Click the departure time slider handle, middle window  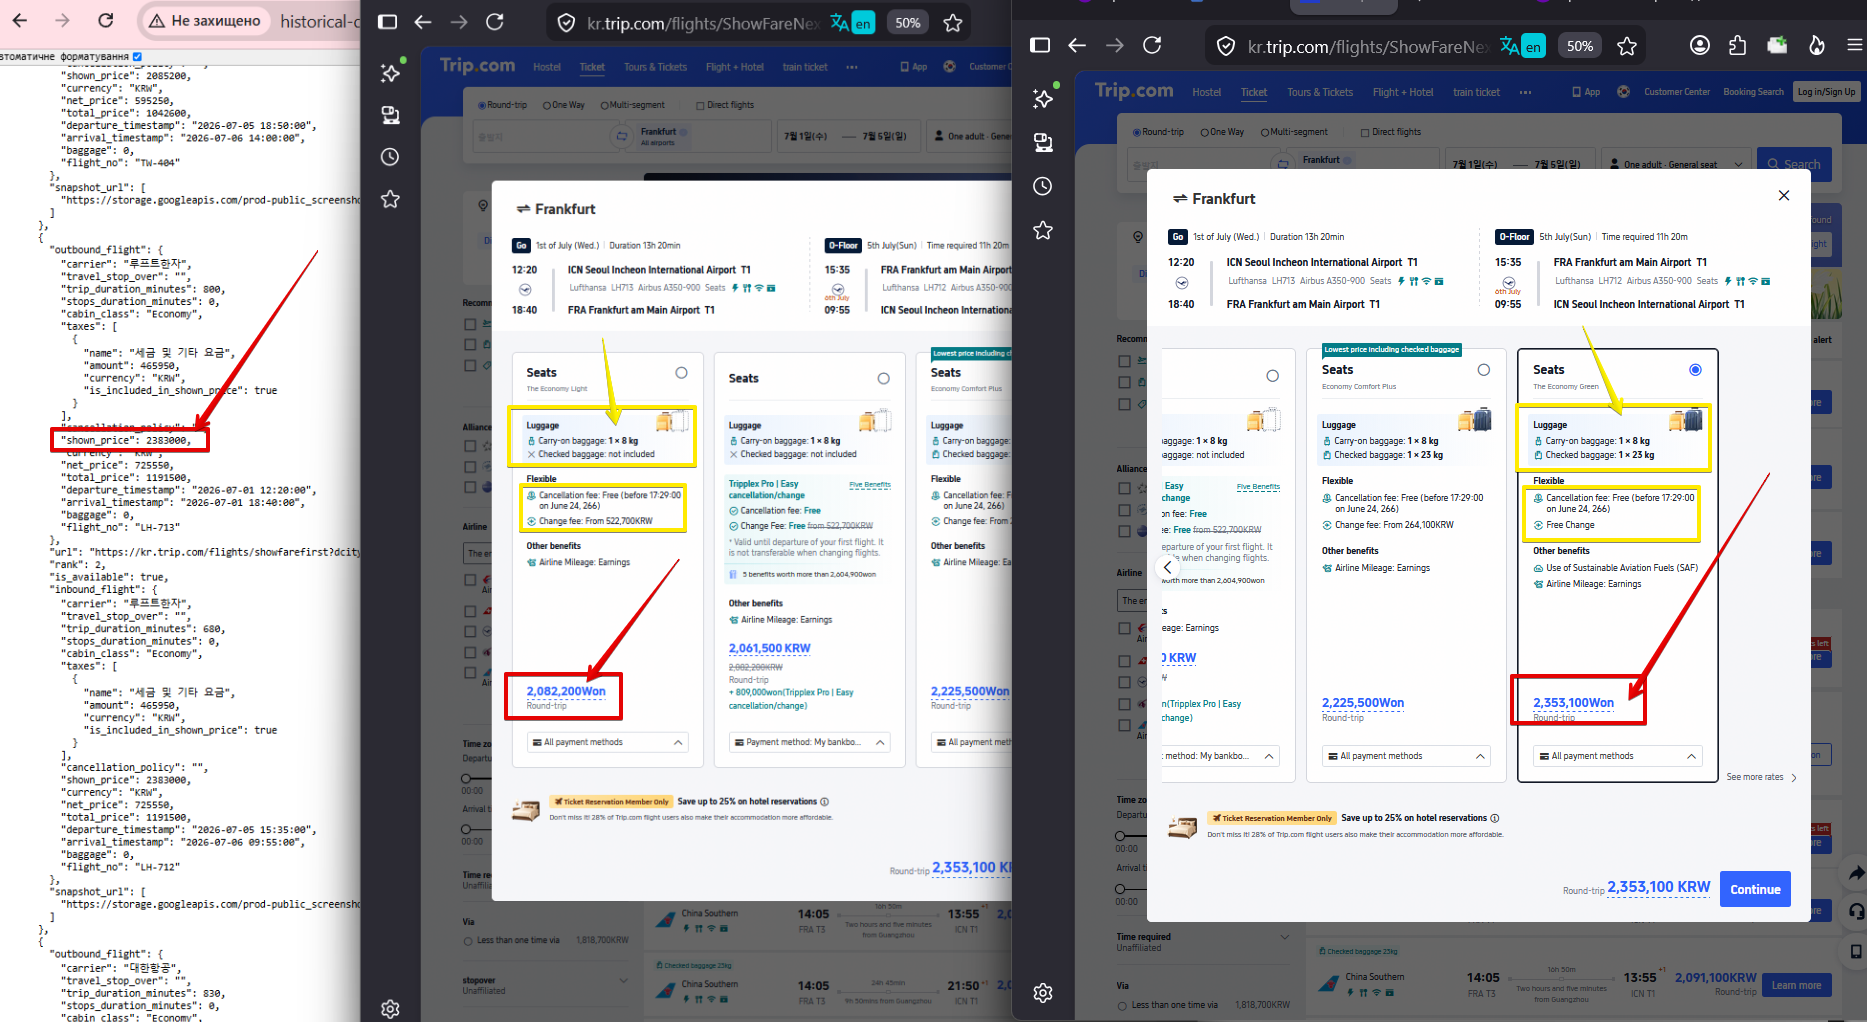click(466, 778)
